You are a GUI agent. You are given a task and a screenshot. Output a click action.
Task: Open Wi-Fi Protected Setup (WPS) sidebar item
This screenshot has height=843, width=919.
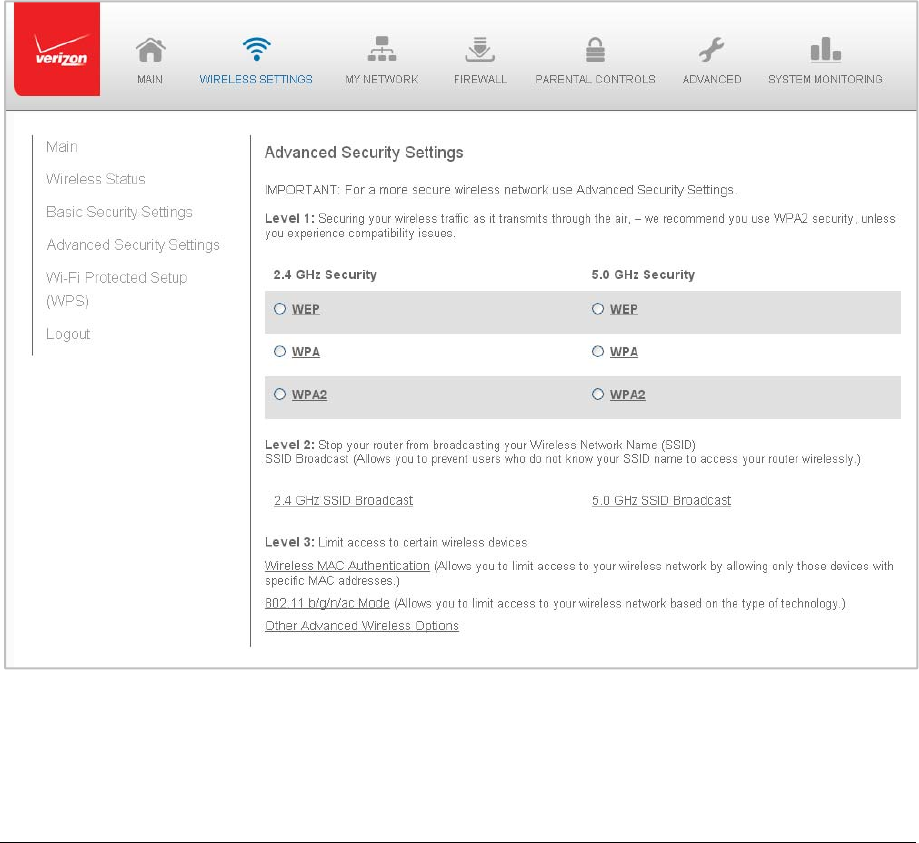tap(117, 289)
